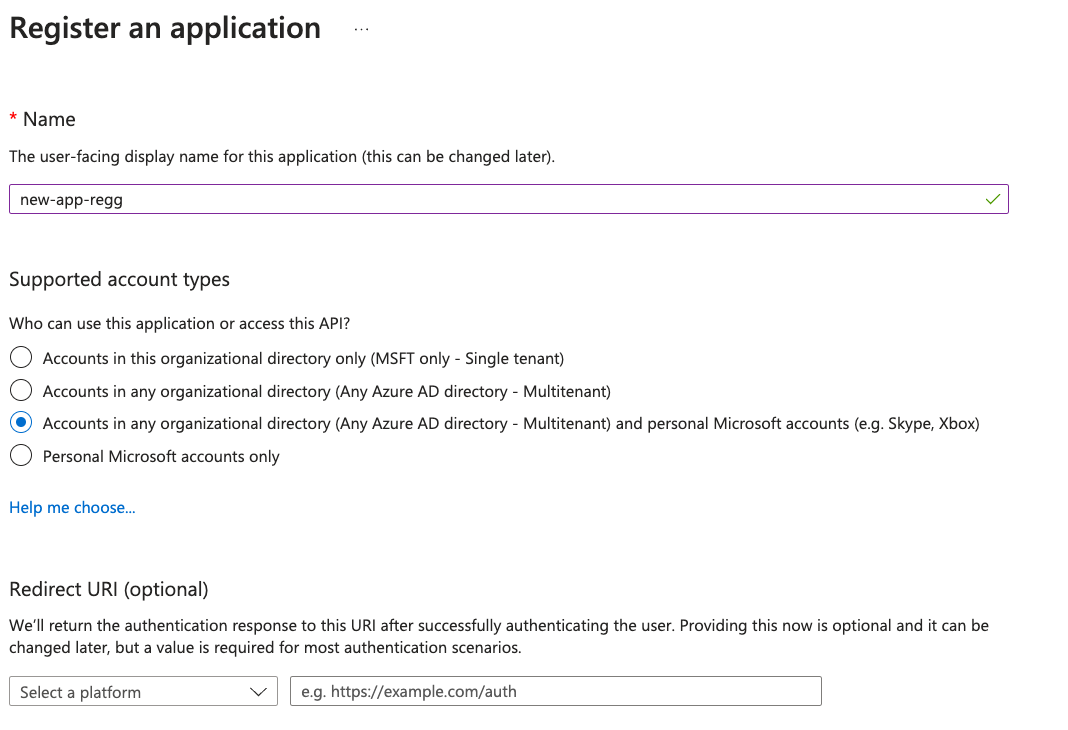The width and height of the screenshot is (1068, 730).
Task: Click inside the application display name box
Action: 500,199
